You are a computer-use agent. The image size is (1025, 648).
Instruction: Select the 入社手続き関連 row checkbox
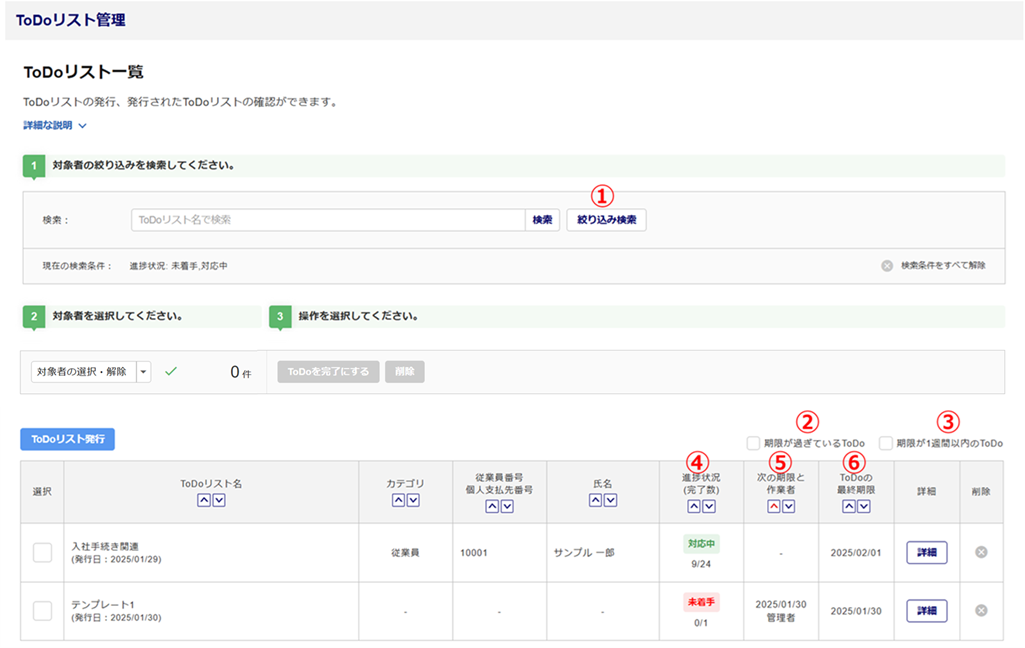[x=42, y=552]
